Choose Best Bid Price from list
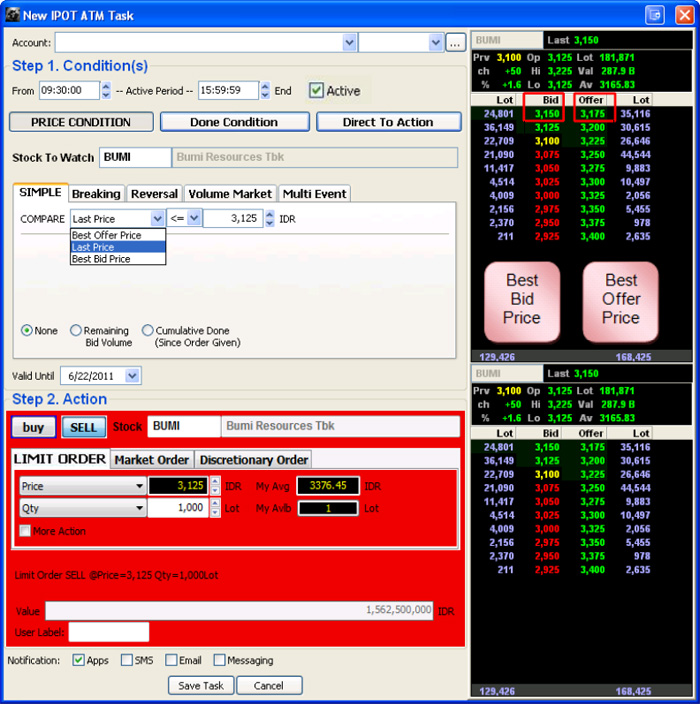 (118, 259)
